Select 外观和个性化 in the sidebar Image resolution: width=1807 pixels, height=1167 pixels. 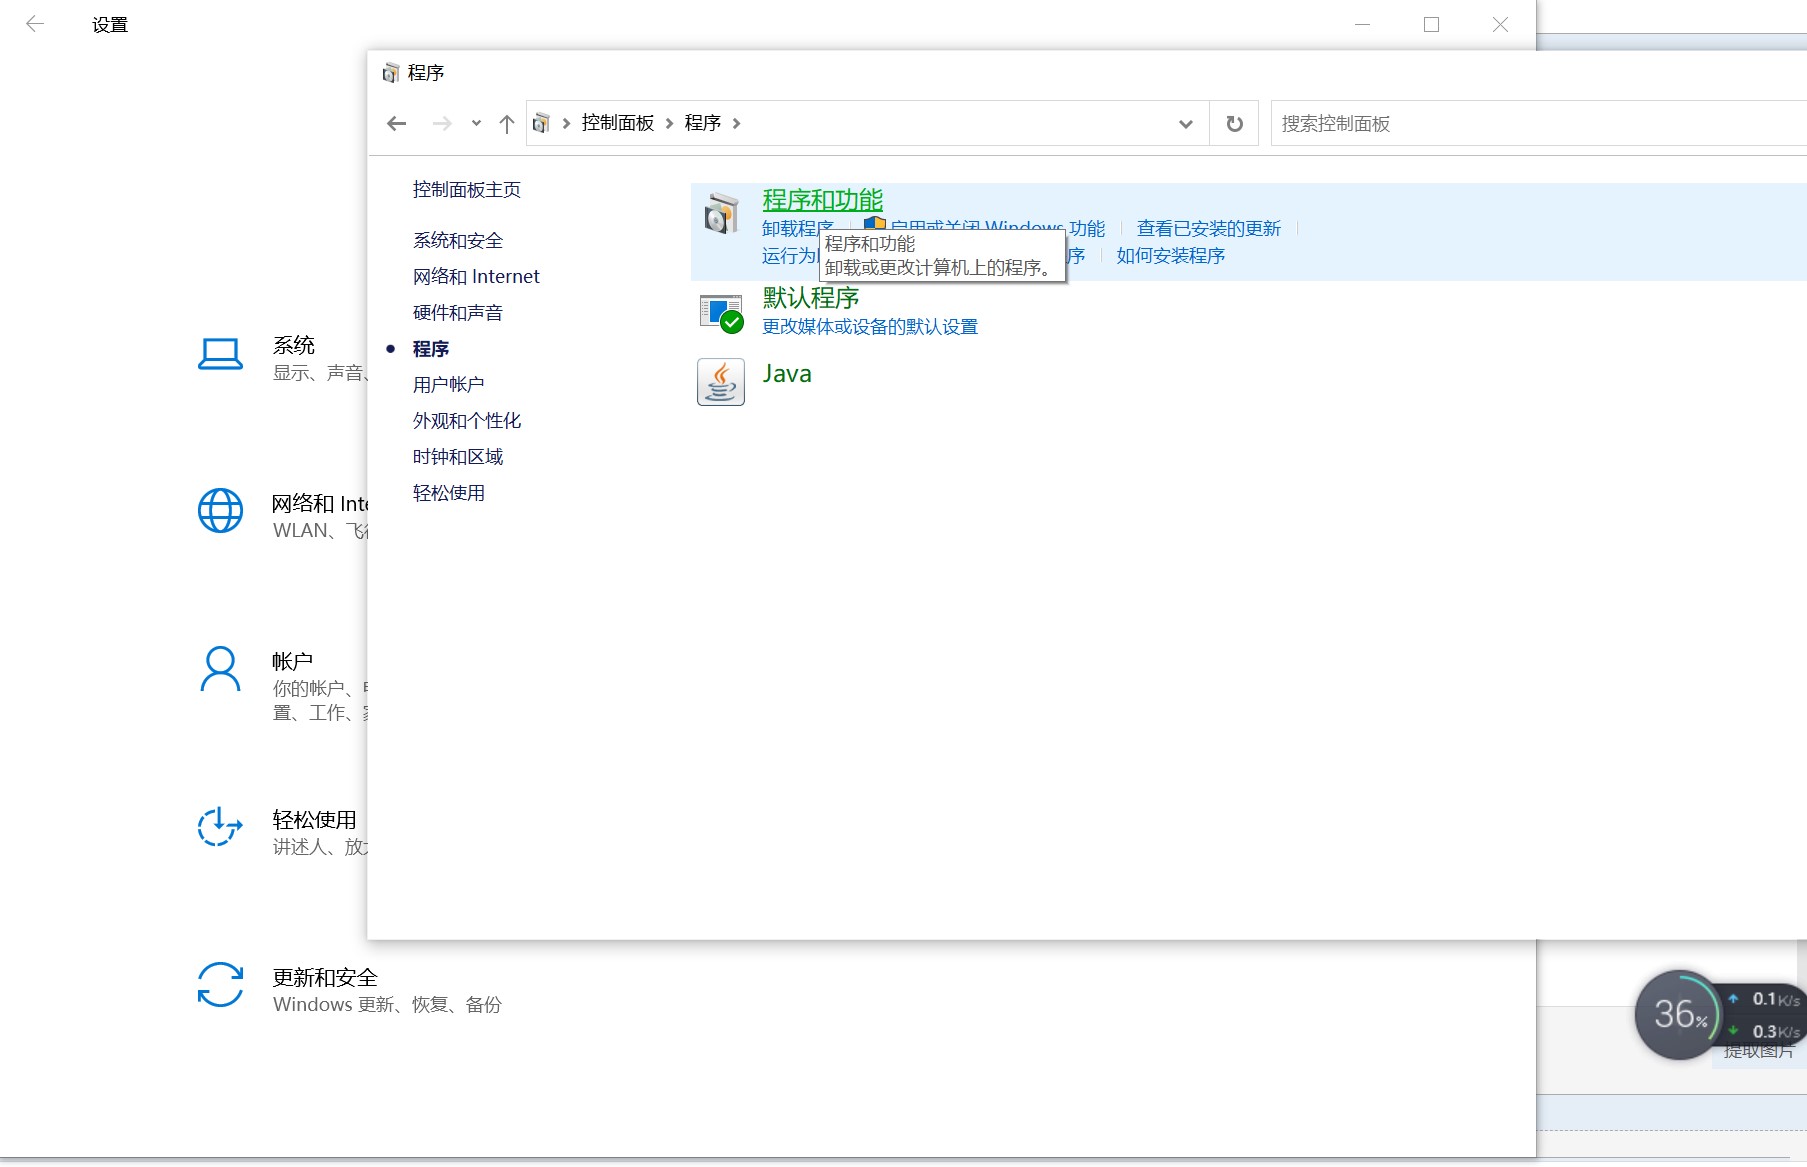click(467, 421)
